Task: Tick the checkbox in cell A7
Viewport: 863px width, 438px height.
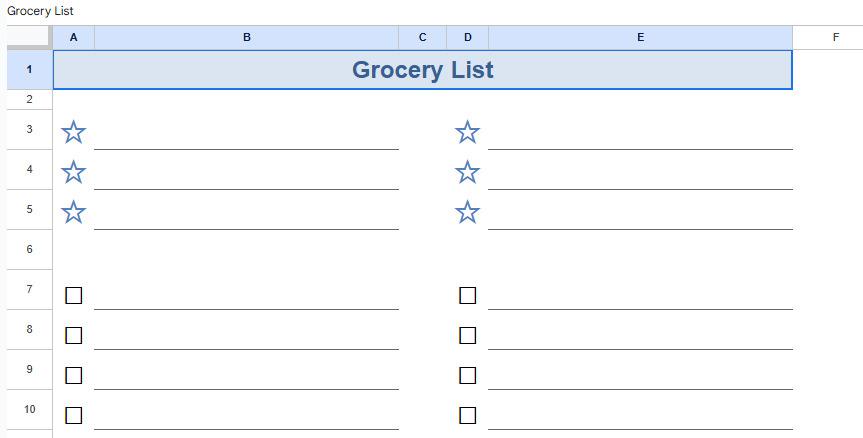Action: 73,295
